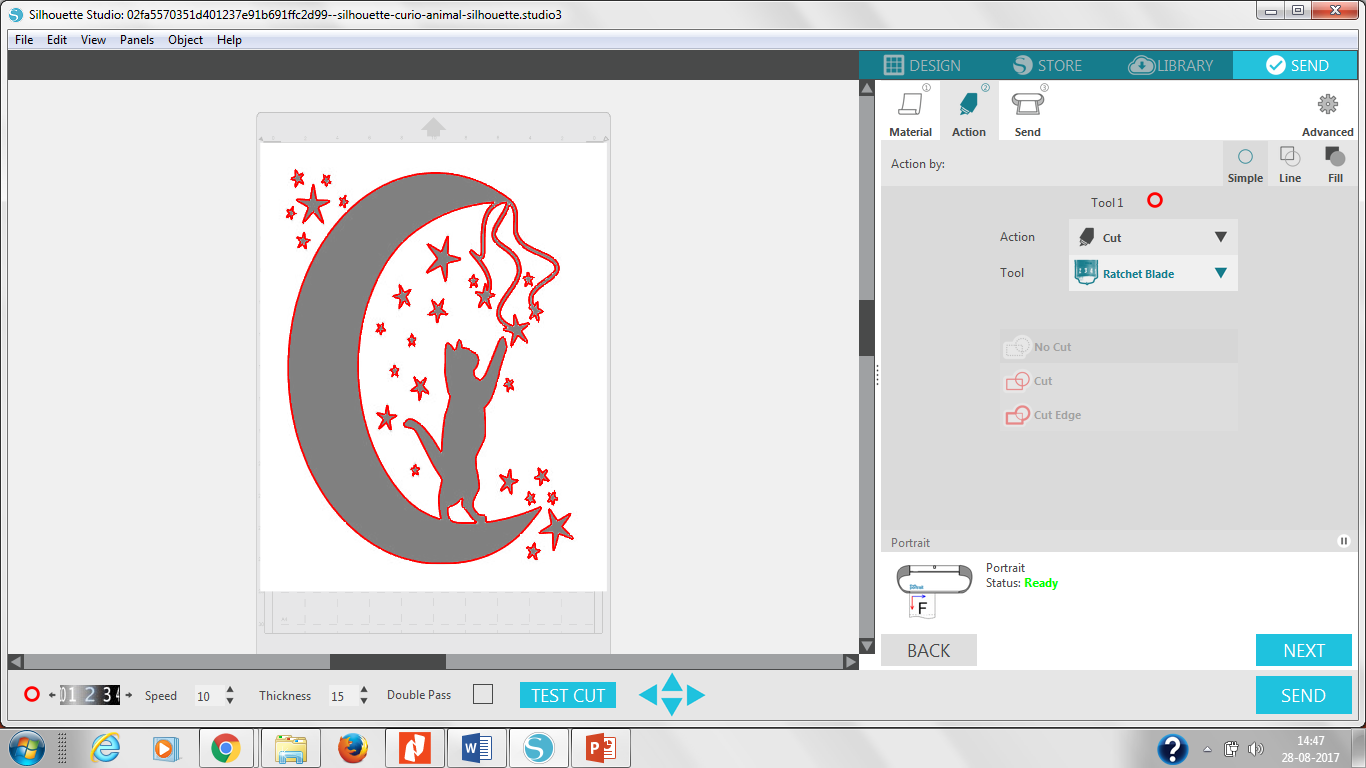
Task: Choose Line action mode
Action: (x=1289, y=164)
